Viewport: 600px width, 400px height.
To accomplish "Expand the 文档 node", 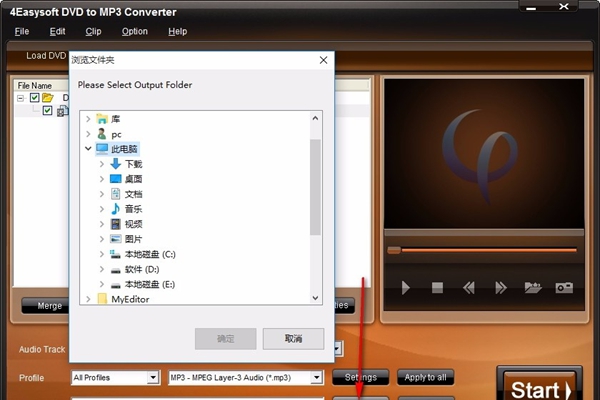I will pyautogui.click(x=102, y=194).
